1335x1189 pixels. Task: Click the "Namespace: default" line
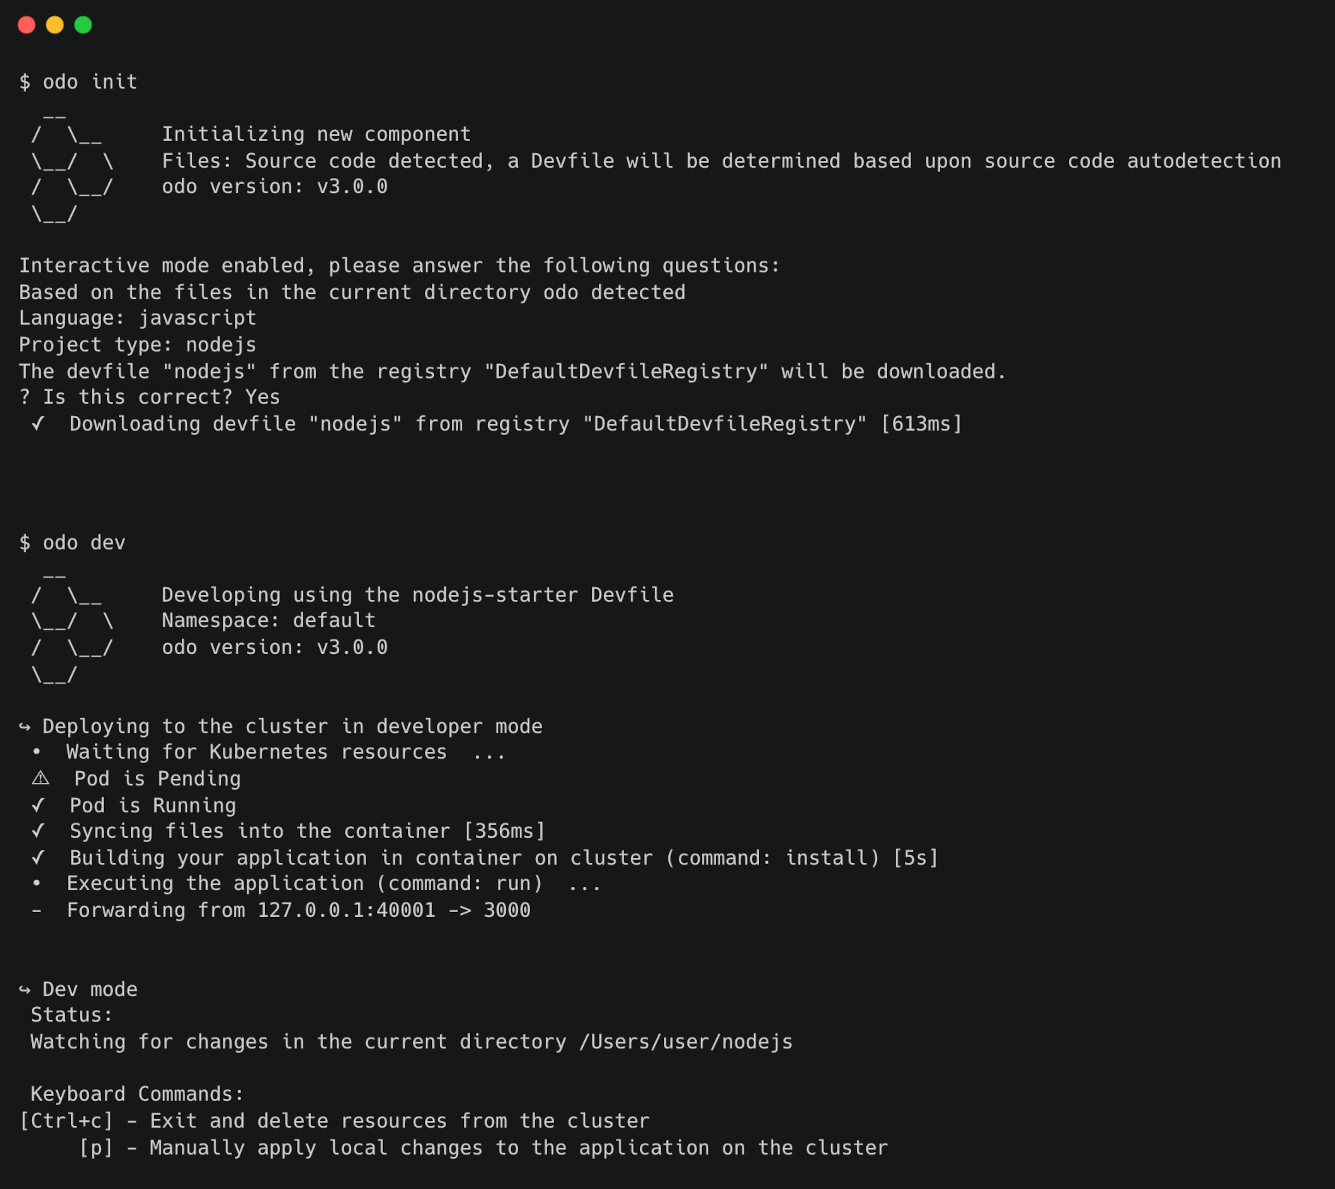268,621
